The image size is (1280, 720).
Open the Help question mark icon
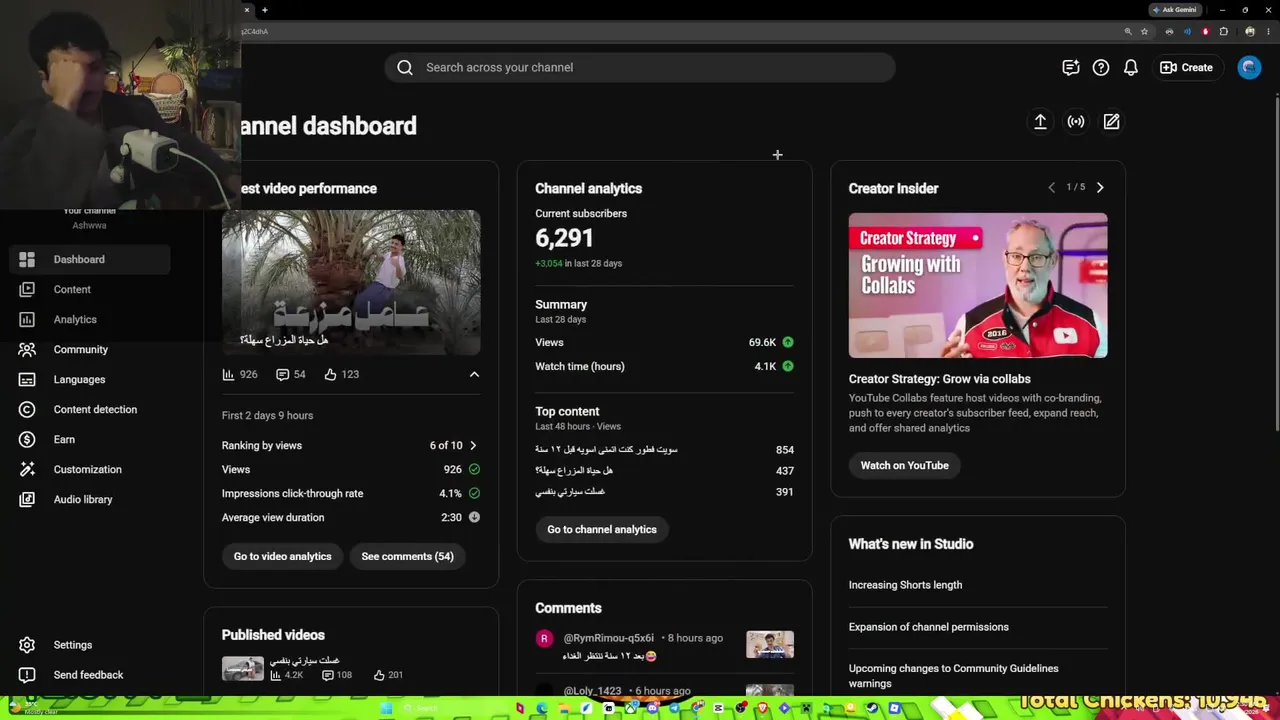point(1101,67)
